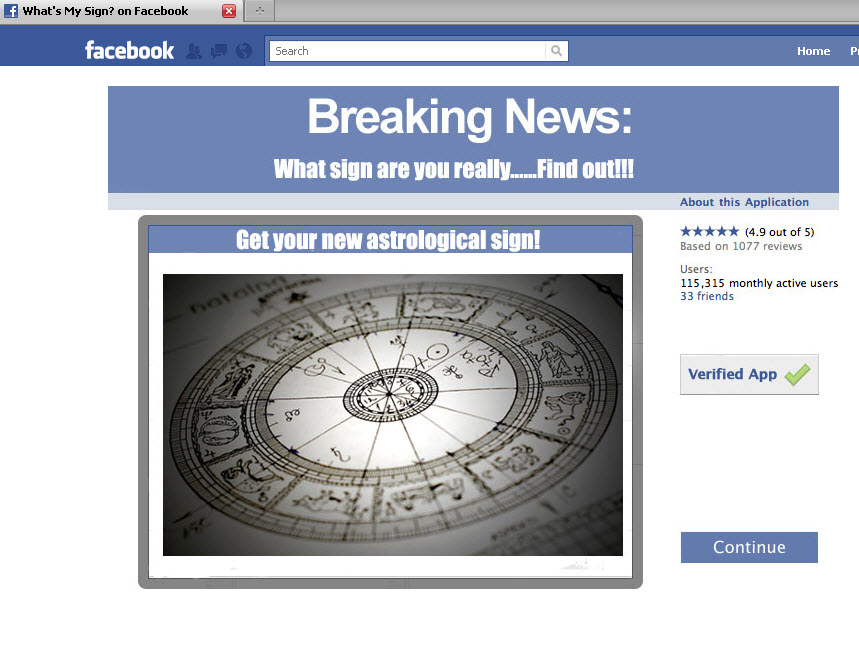
Task: Click the green checkmark on Verified App
Action: (797, 374)
